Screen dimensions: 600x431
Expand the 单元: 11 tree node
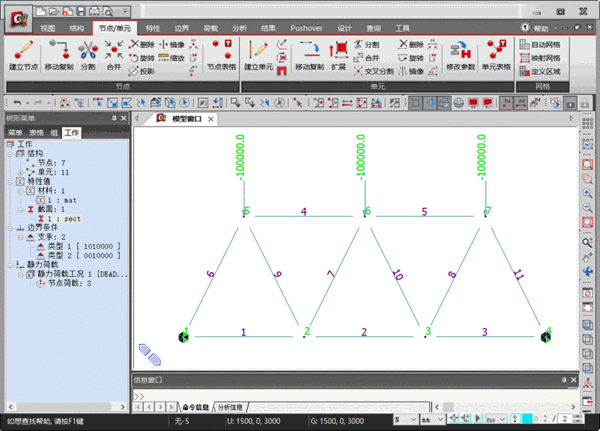point(20,173)
